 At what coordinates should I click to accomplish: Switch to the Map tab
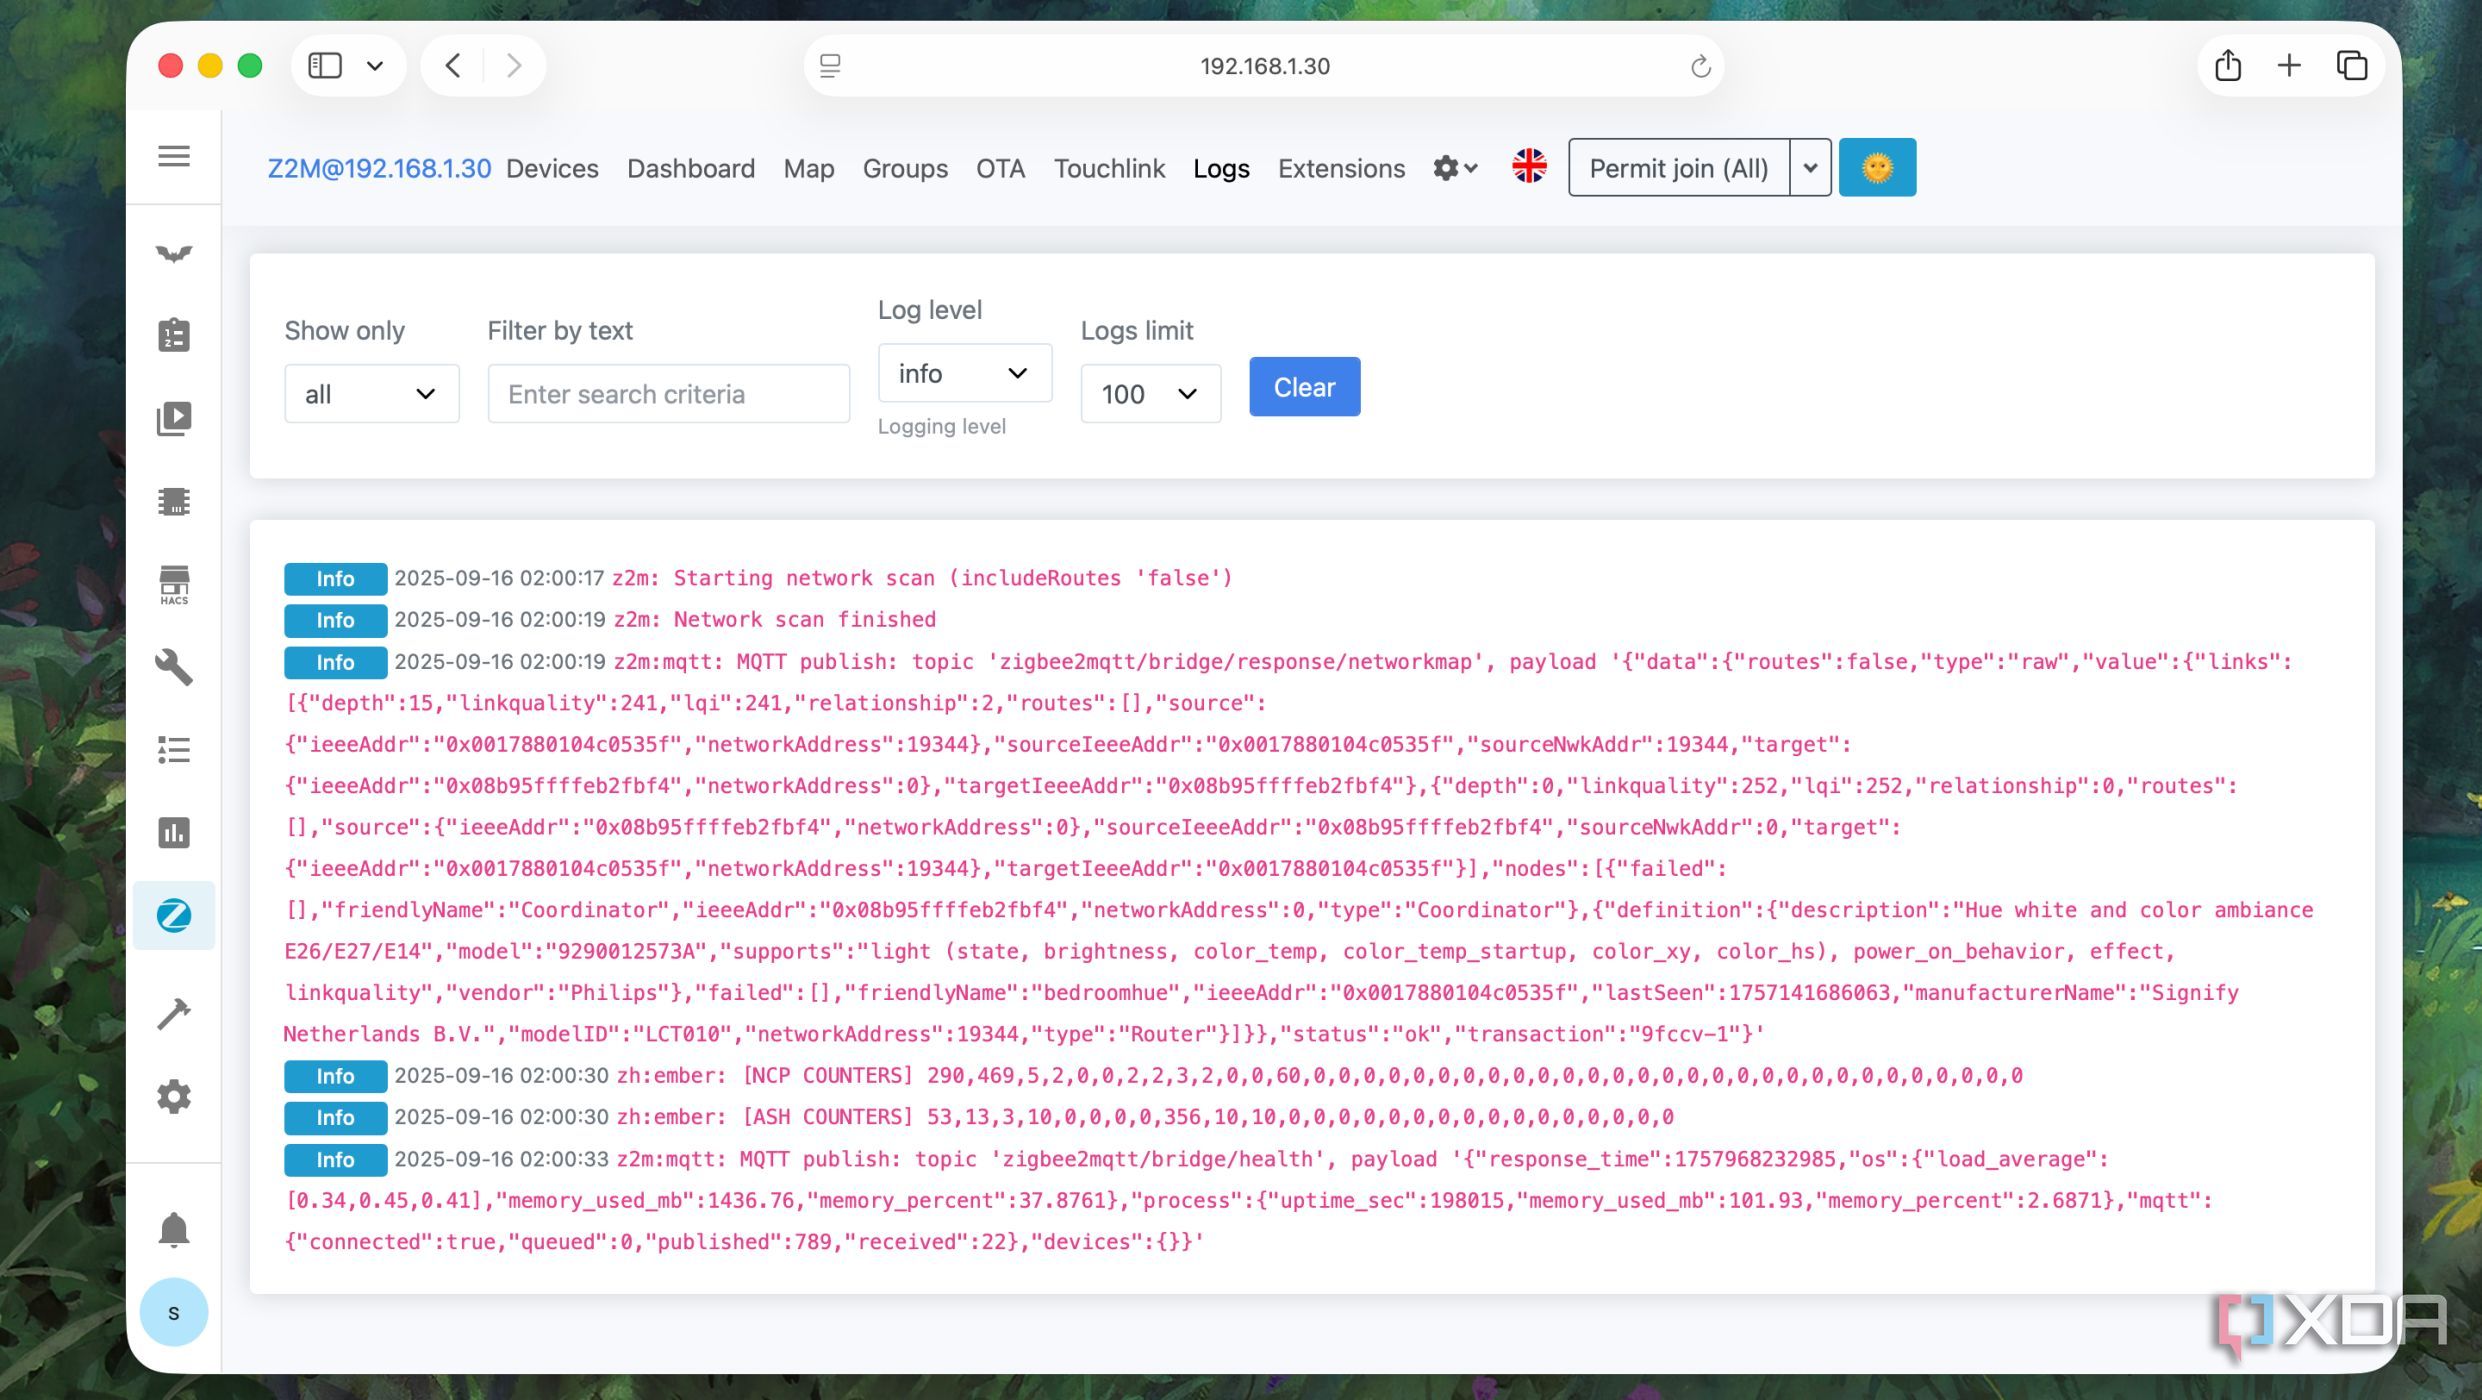click(x=809, y=168)
